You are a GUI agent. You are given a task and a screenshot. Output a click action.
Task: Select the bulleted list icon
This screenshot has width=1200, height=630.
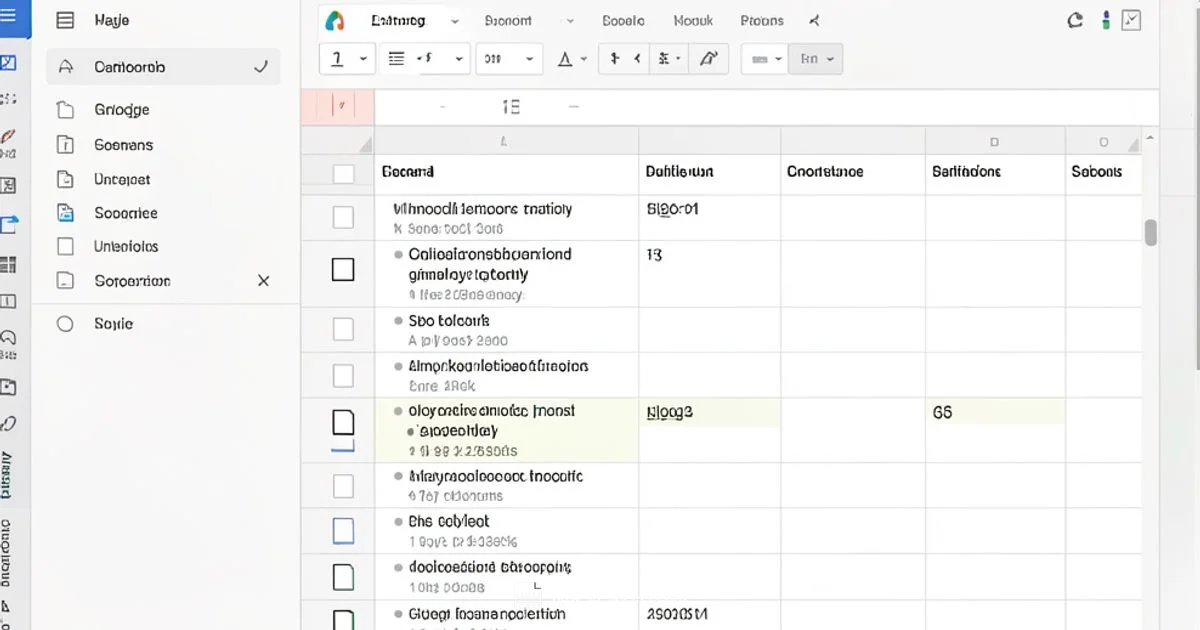pyautogui.click(x=396, y=58)
